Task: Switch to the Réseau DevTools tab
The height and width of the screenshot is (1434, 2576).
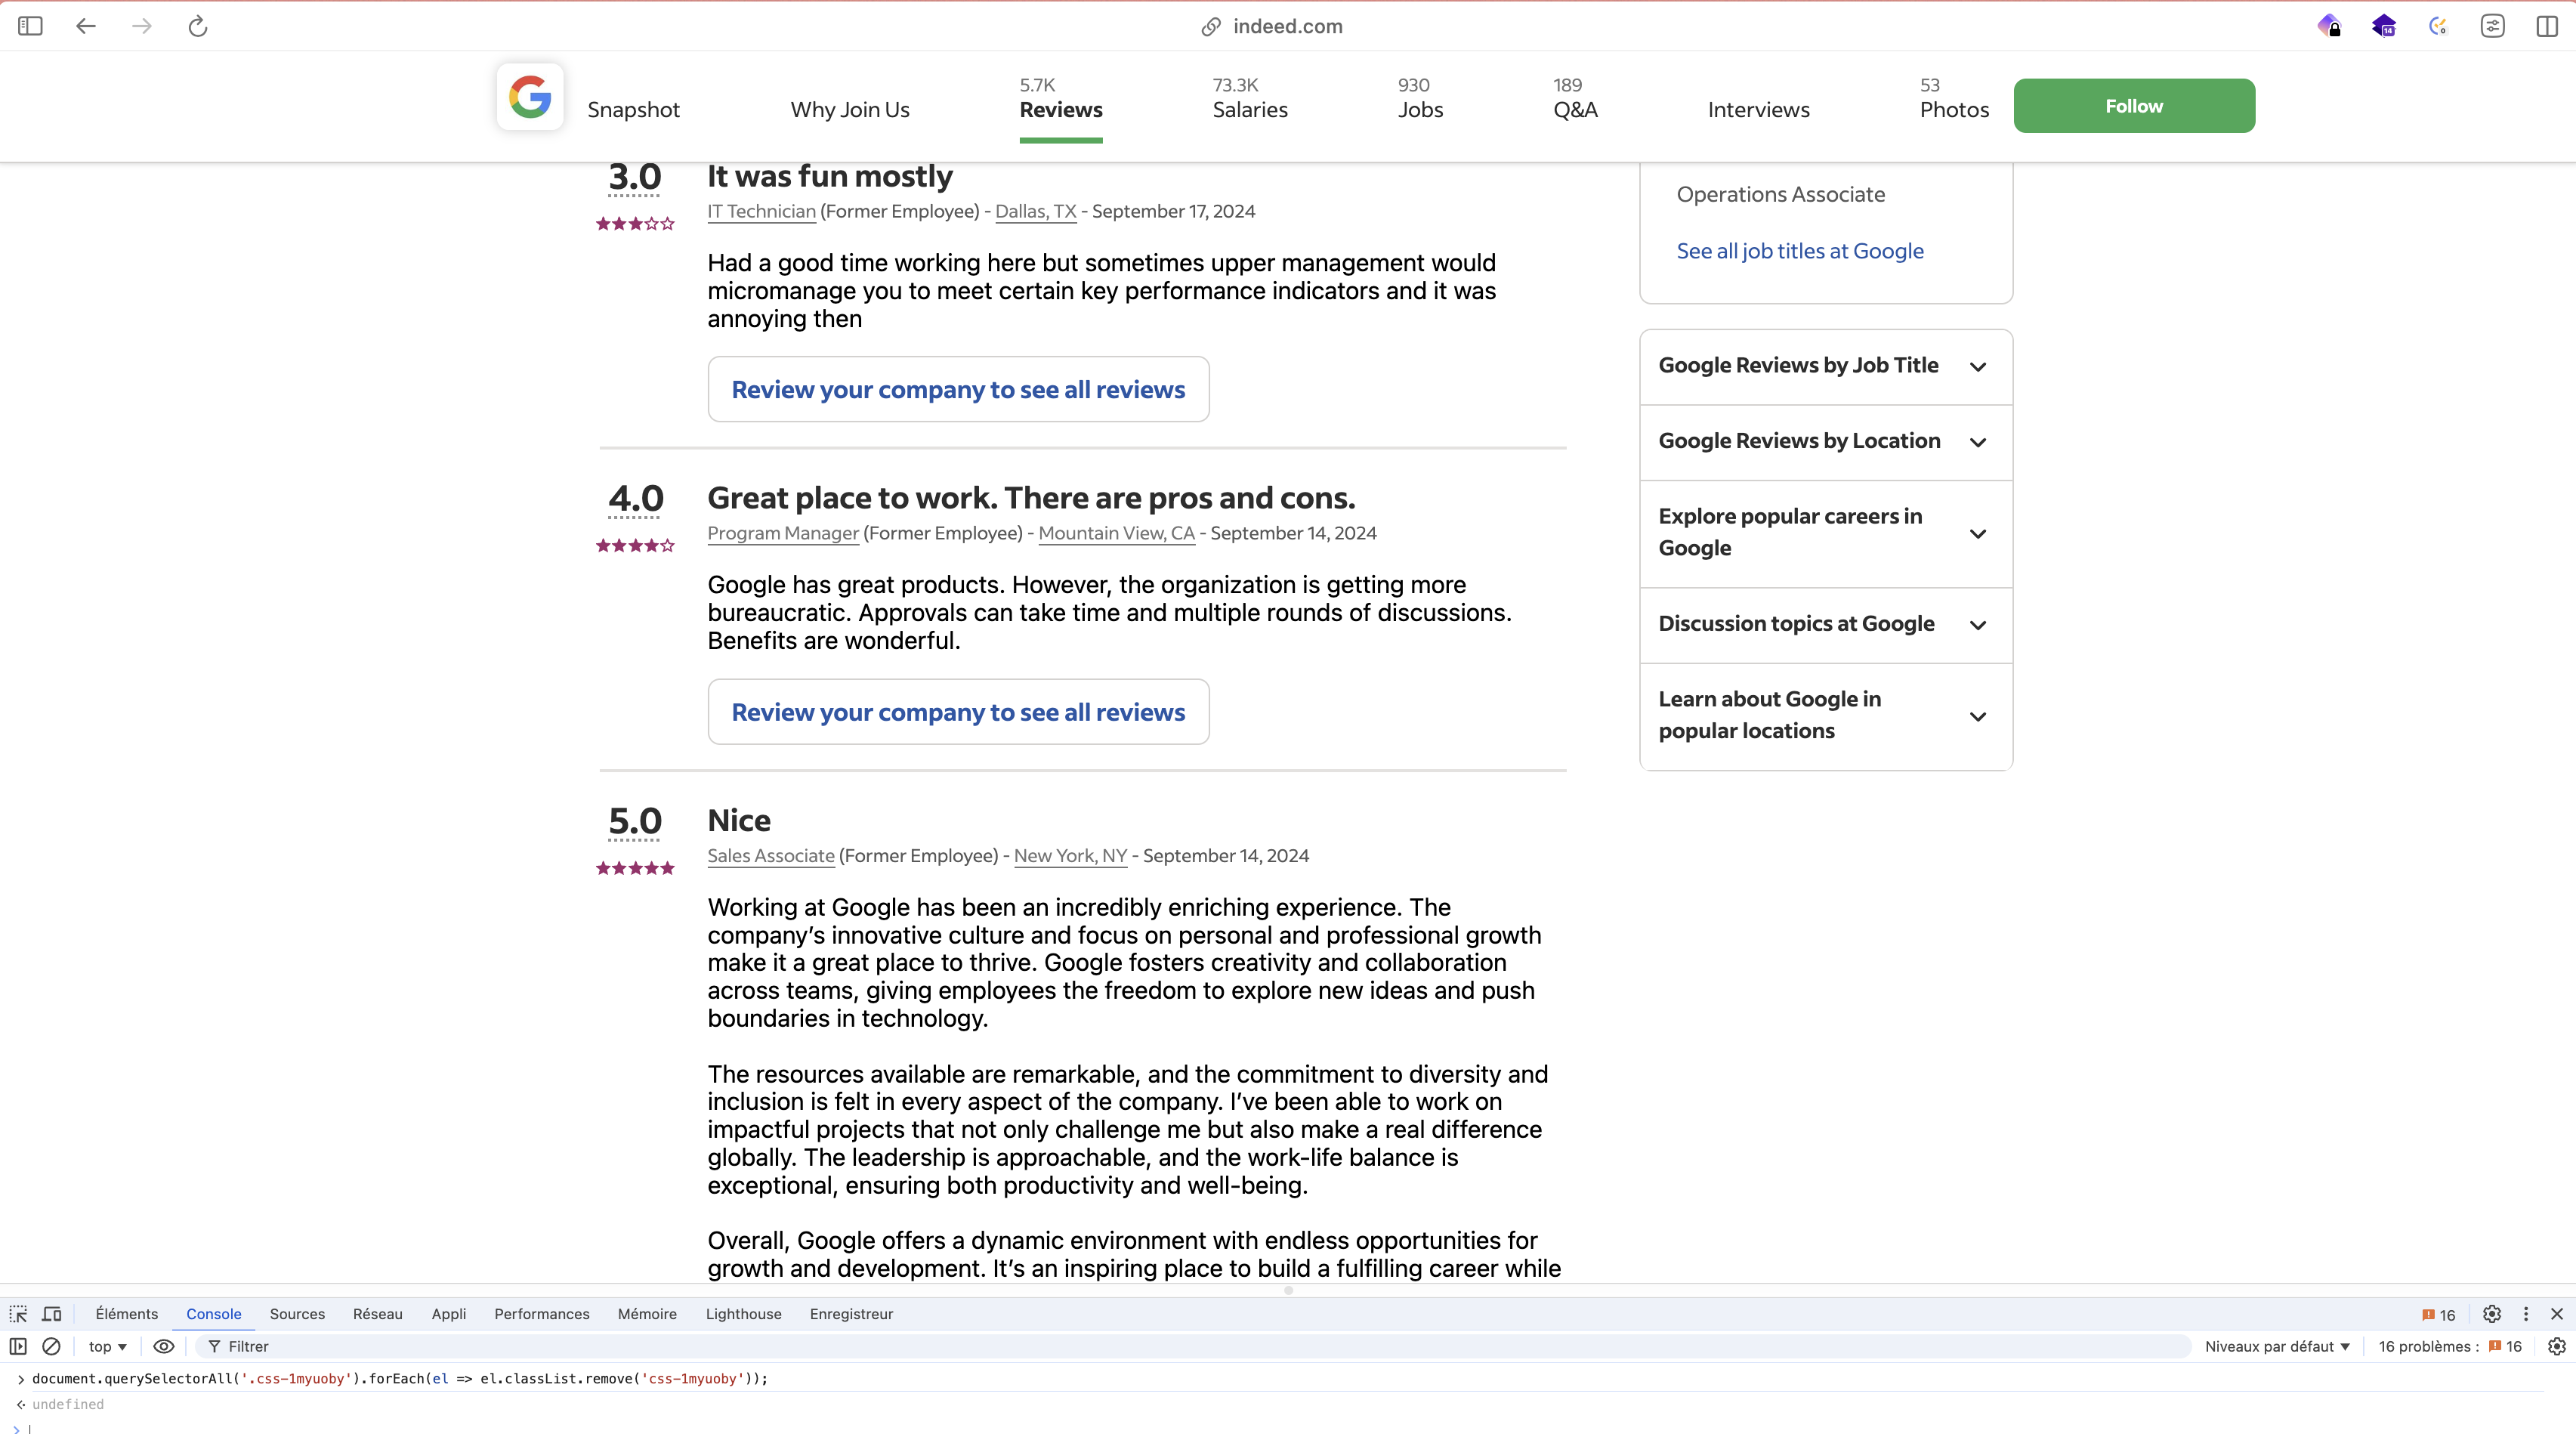Action: tap(378, 1314)
